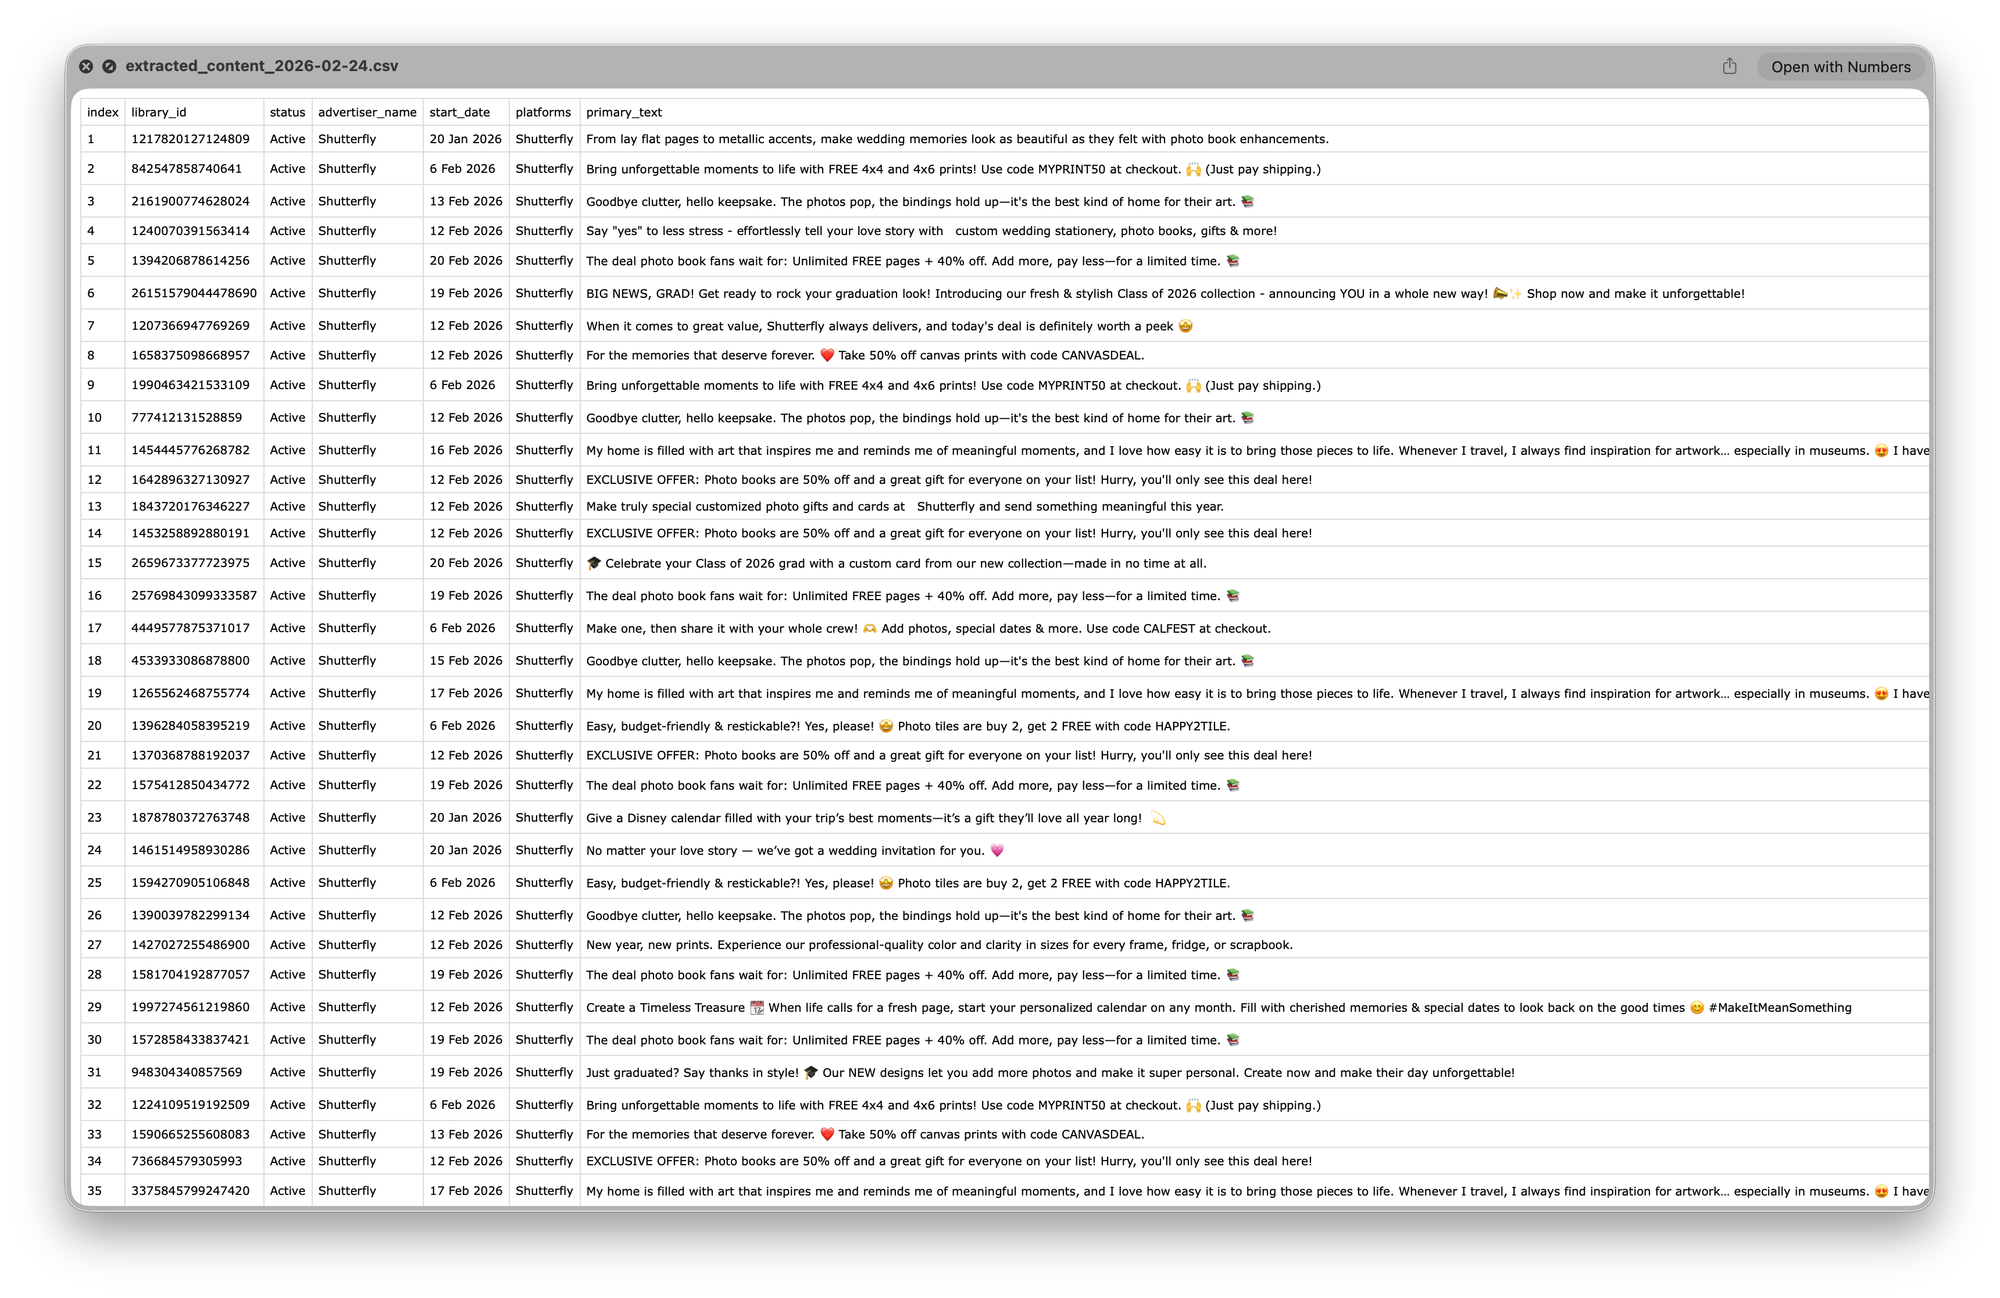The width and height of the screenshot is (2000, 1298).
Task: Click the library_id column header
Action: [x=159, y=112]
